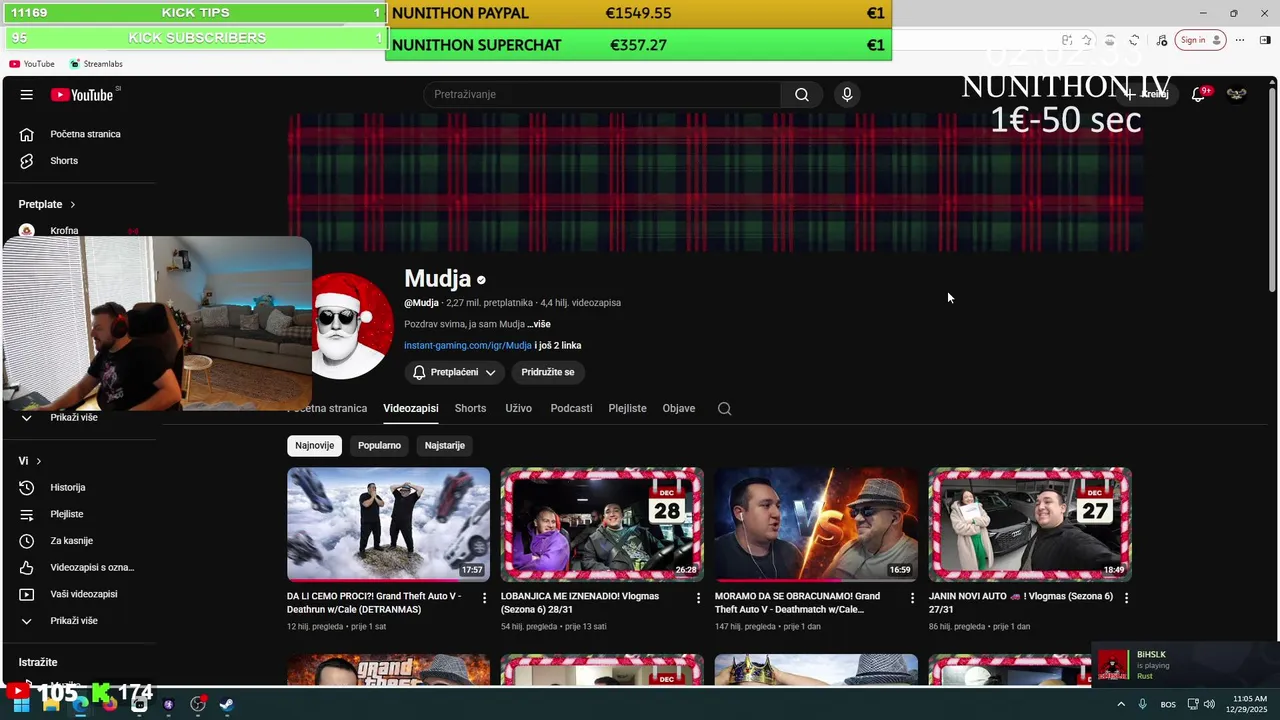The height and width of the screenshot is (720, 1280).
Task: Open i još 2 linka
Action: tap(558, 345)
